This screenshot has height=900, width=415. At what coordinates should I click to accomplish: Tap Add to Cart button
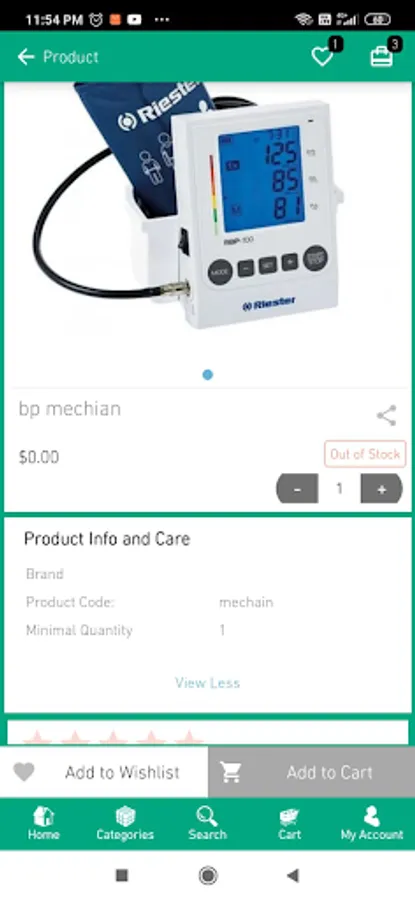pyautogui.click(x=312, y=772)
